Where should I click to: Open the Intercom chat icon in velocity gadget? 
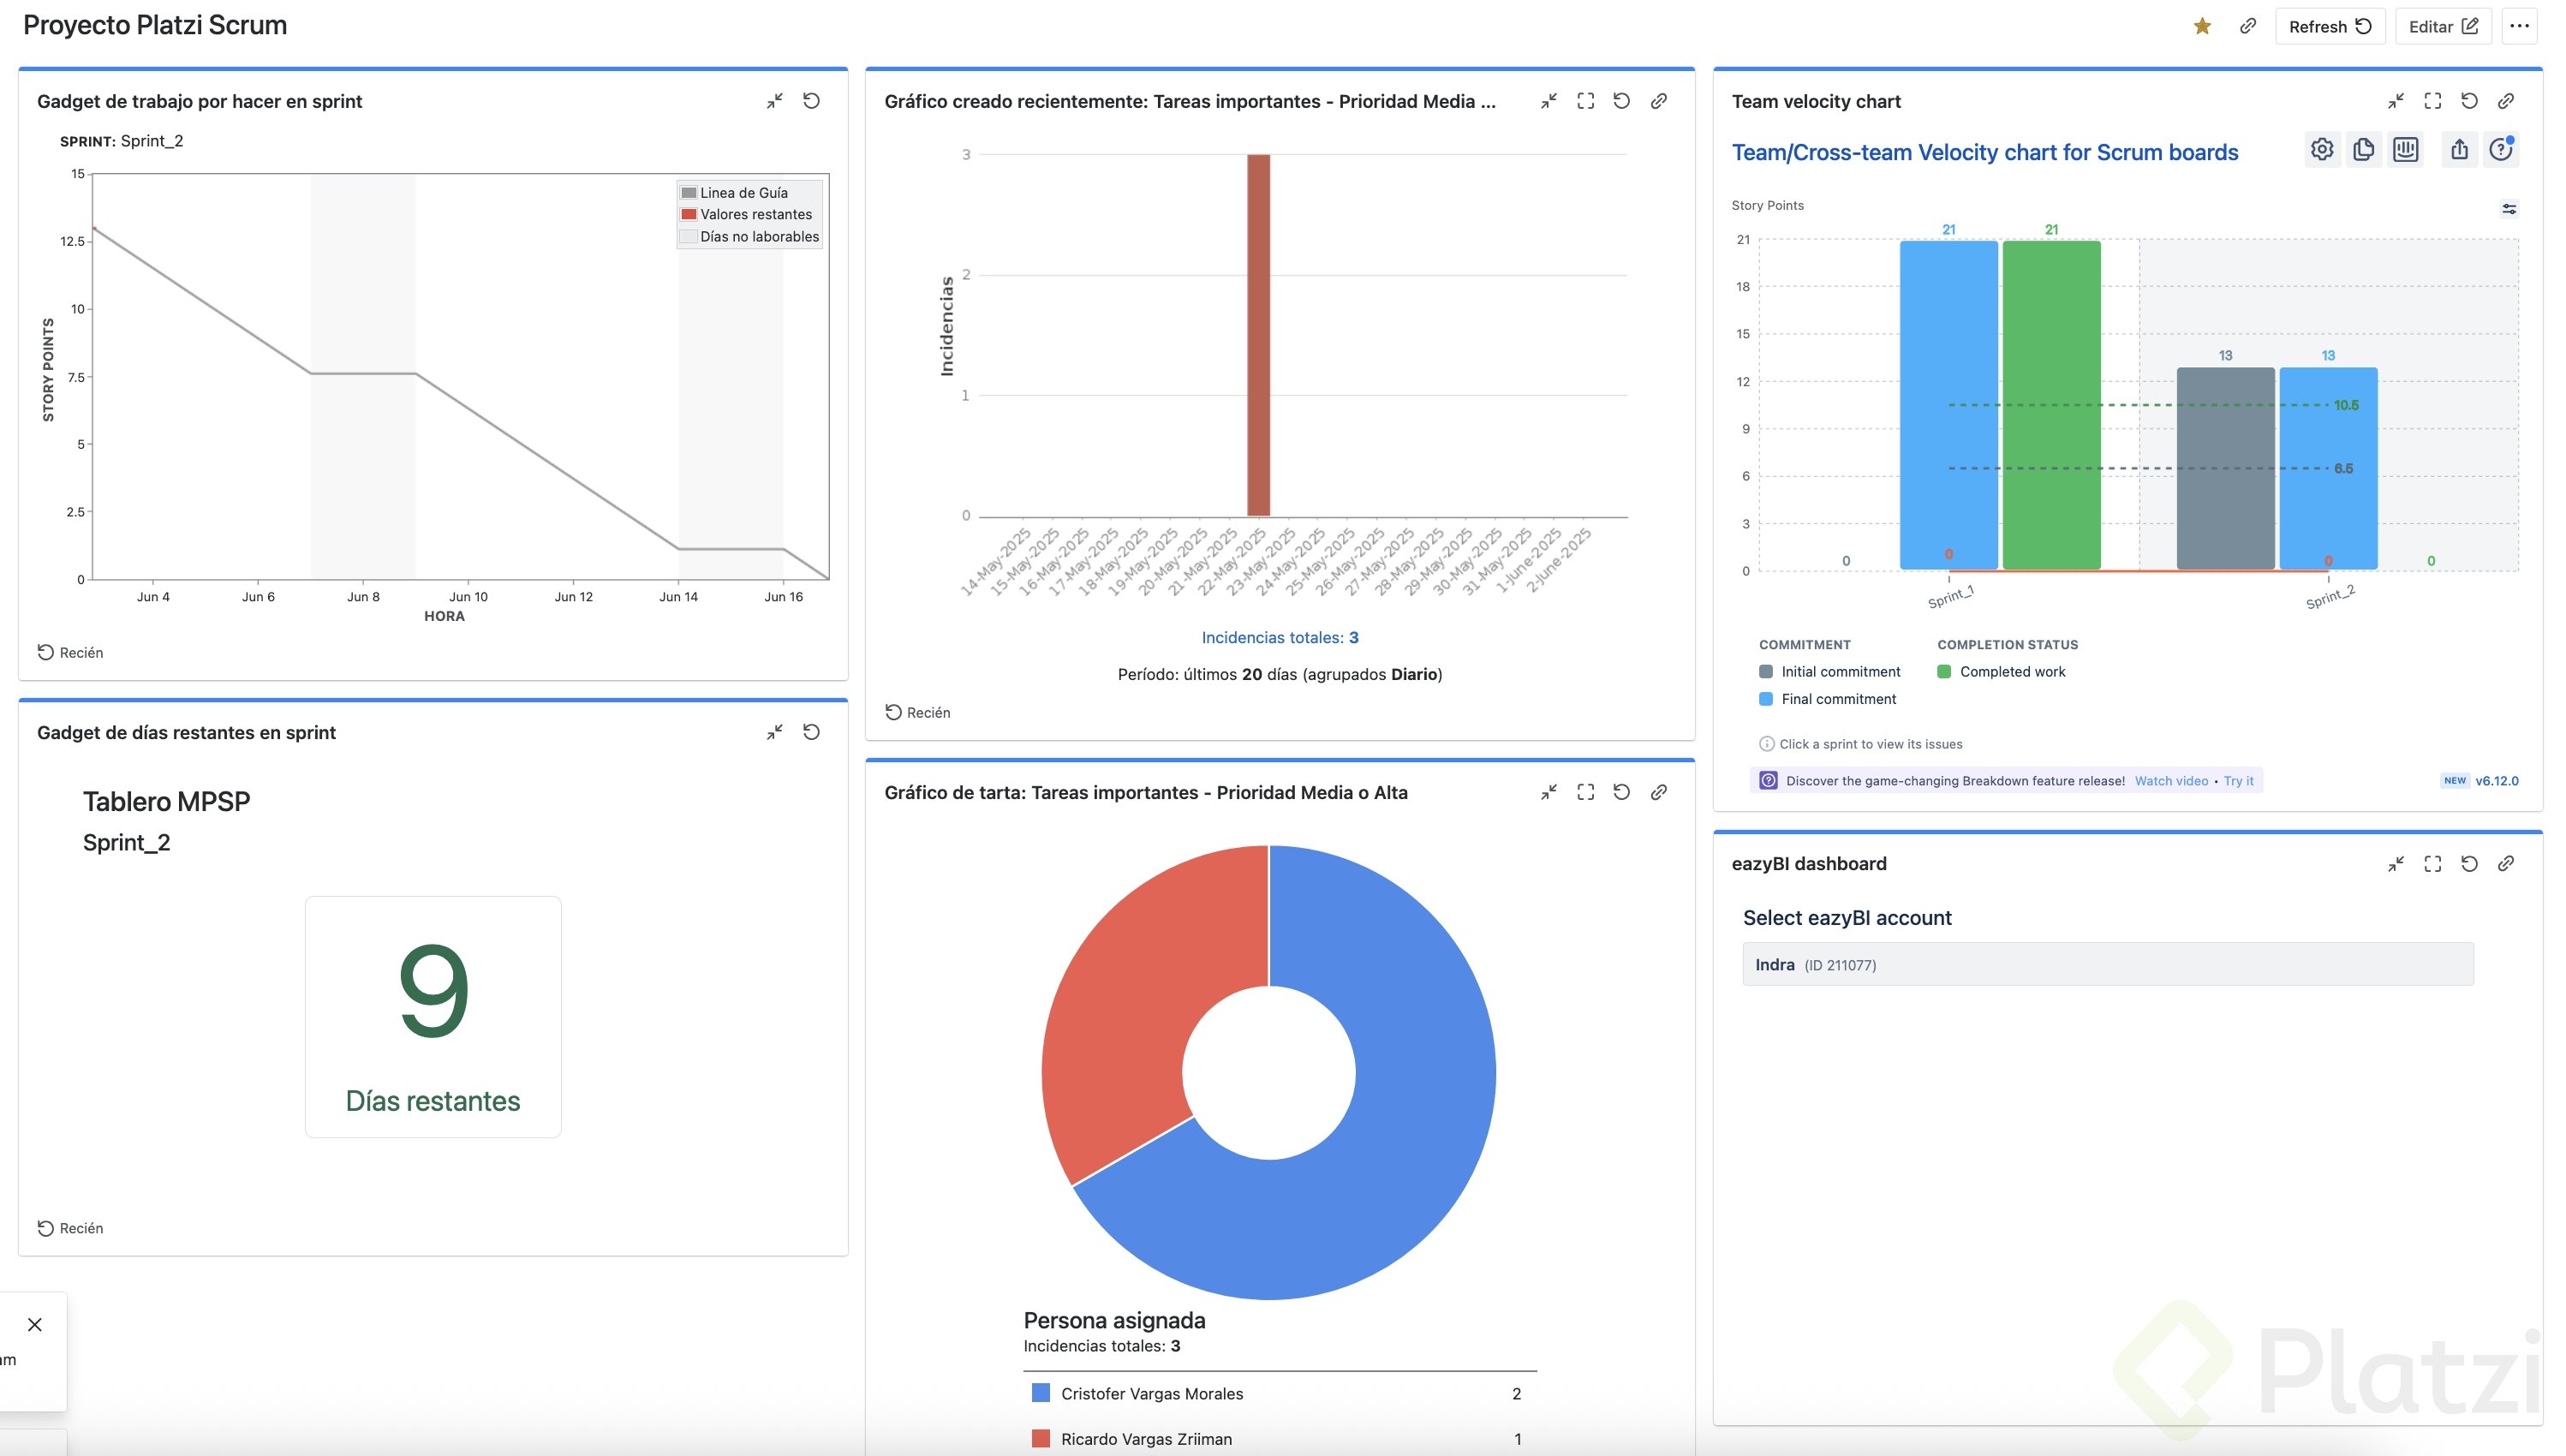(2405, 150)
